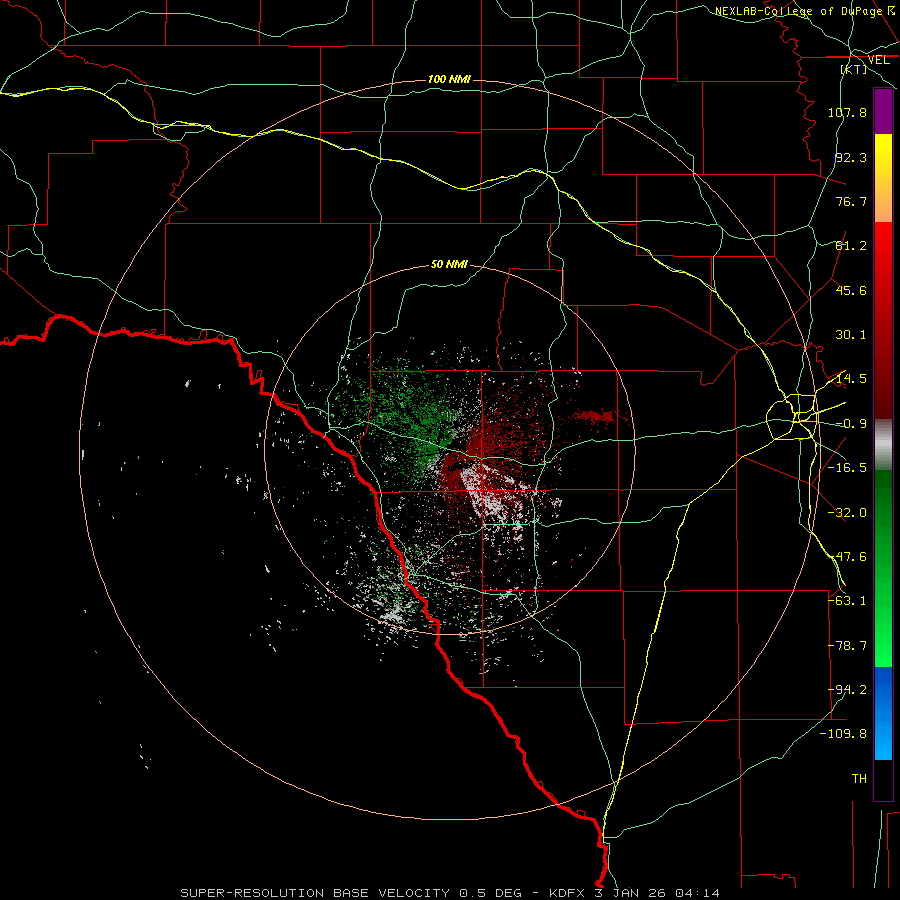Click the blue segment of velocity color bar
The height and width of the screenshot is (900, 900).
coord(883,713)
